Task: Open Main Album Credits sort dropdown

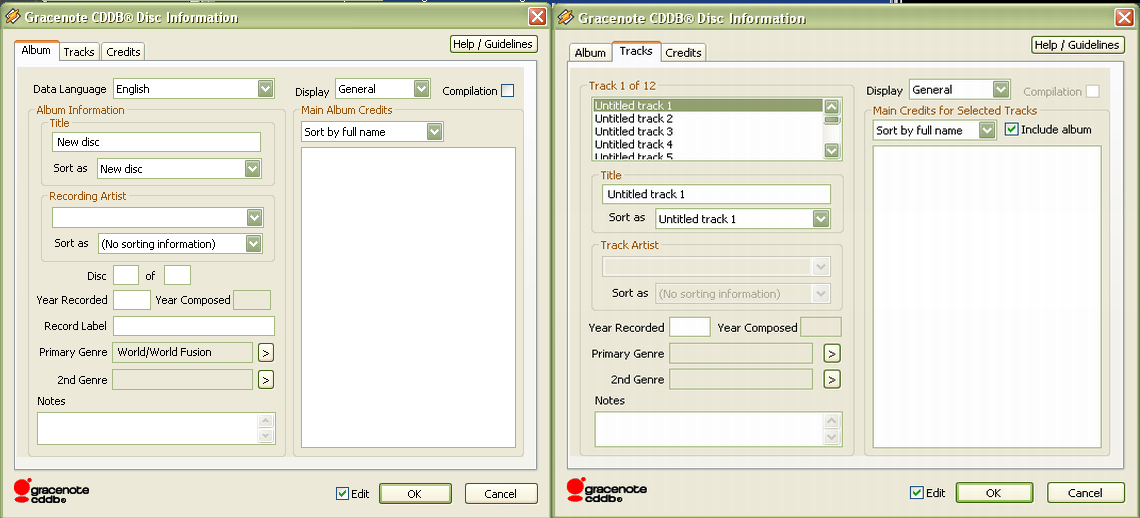Action: tap(435, 132)
